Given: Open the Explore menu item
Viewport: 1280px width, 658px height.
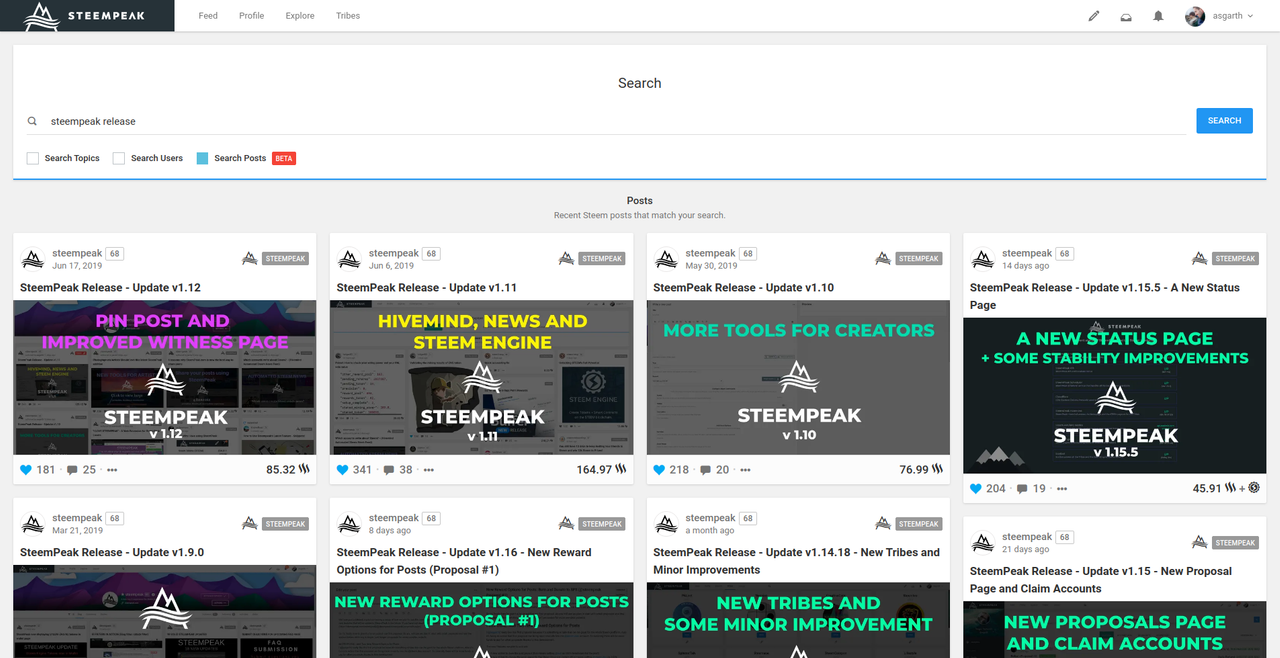Looking at the screenshot, I should (300, 16).
